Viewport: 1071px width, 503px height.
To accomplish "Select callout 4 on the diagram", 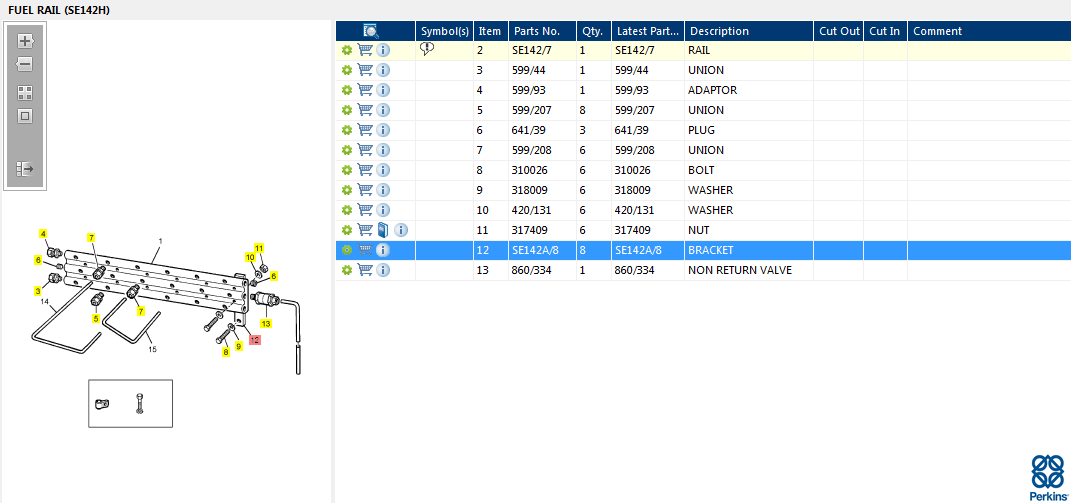I will [44, 234].
